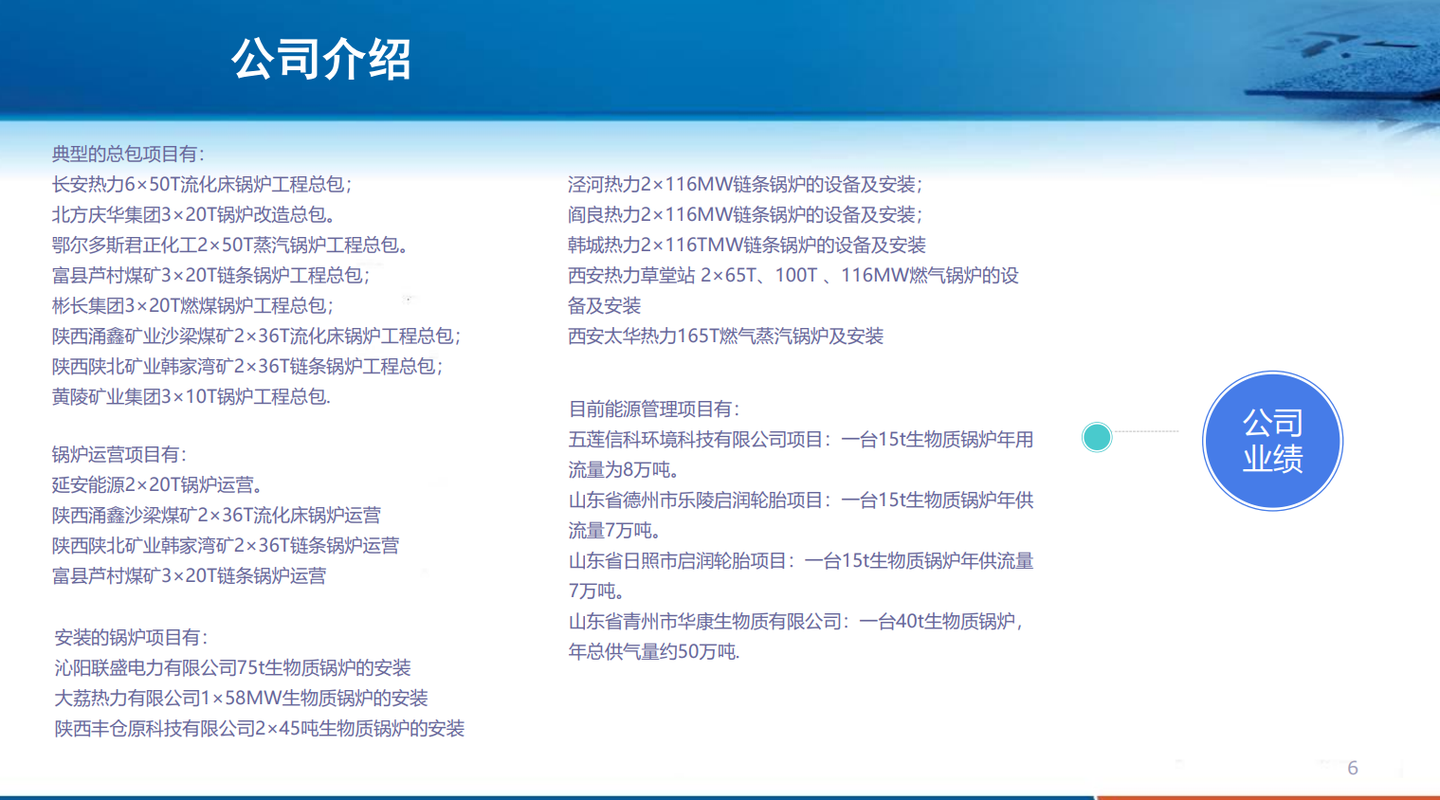1440x800 pixels.
Task: Click the 公司业绩 blue circle
Action: [1272, 441]
